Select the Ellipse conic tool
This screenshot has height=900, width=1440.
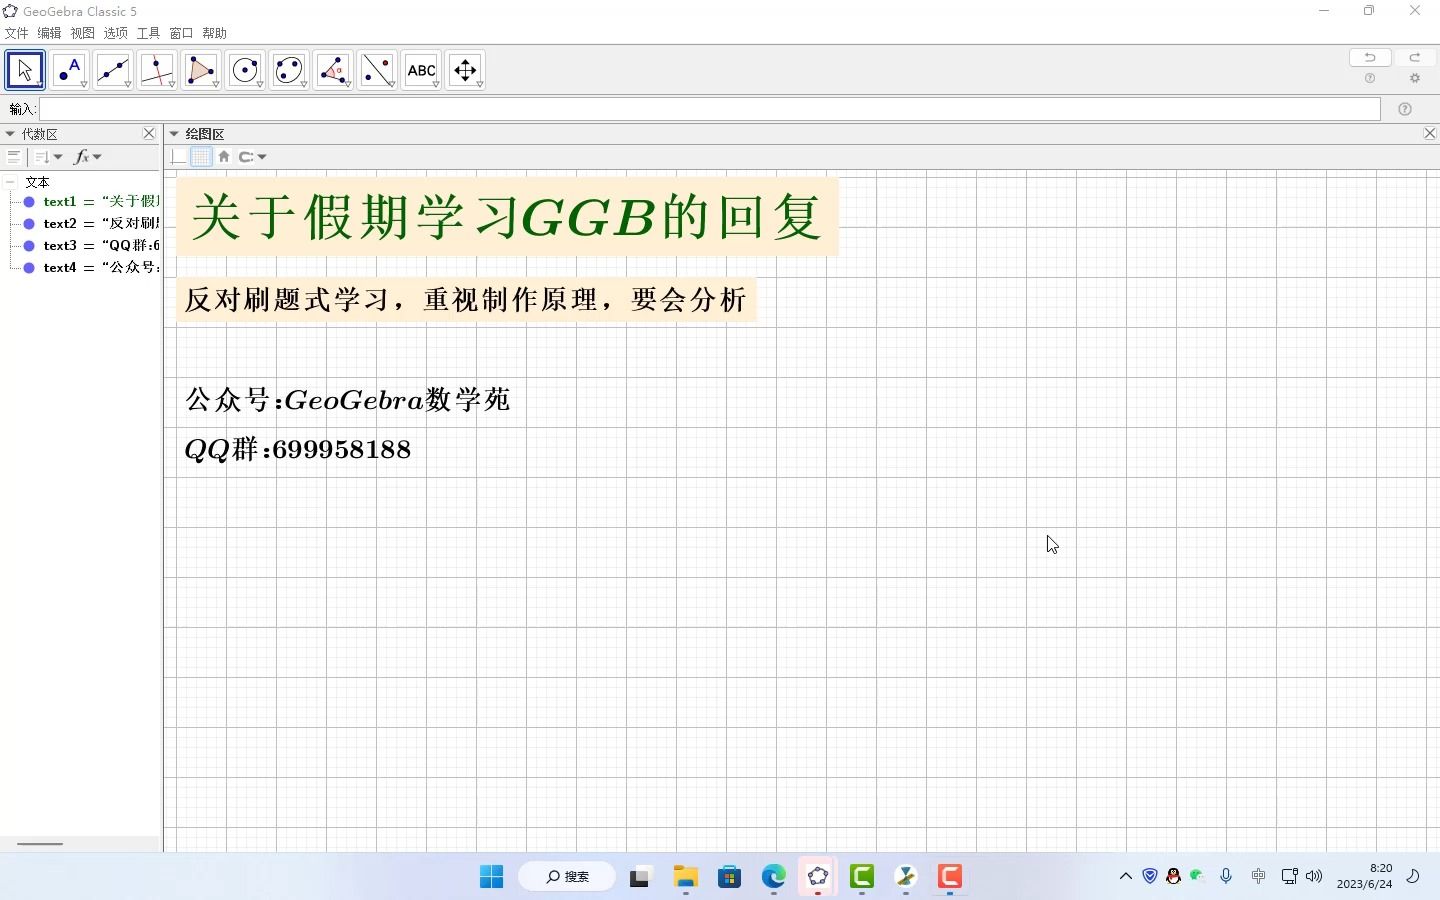(x=289, y=70)
